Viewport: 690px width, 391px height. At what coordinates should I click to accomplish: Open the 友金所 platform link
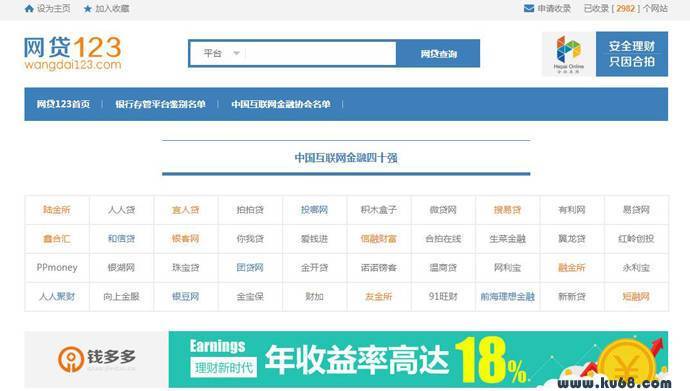pos(378,296)
